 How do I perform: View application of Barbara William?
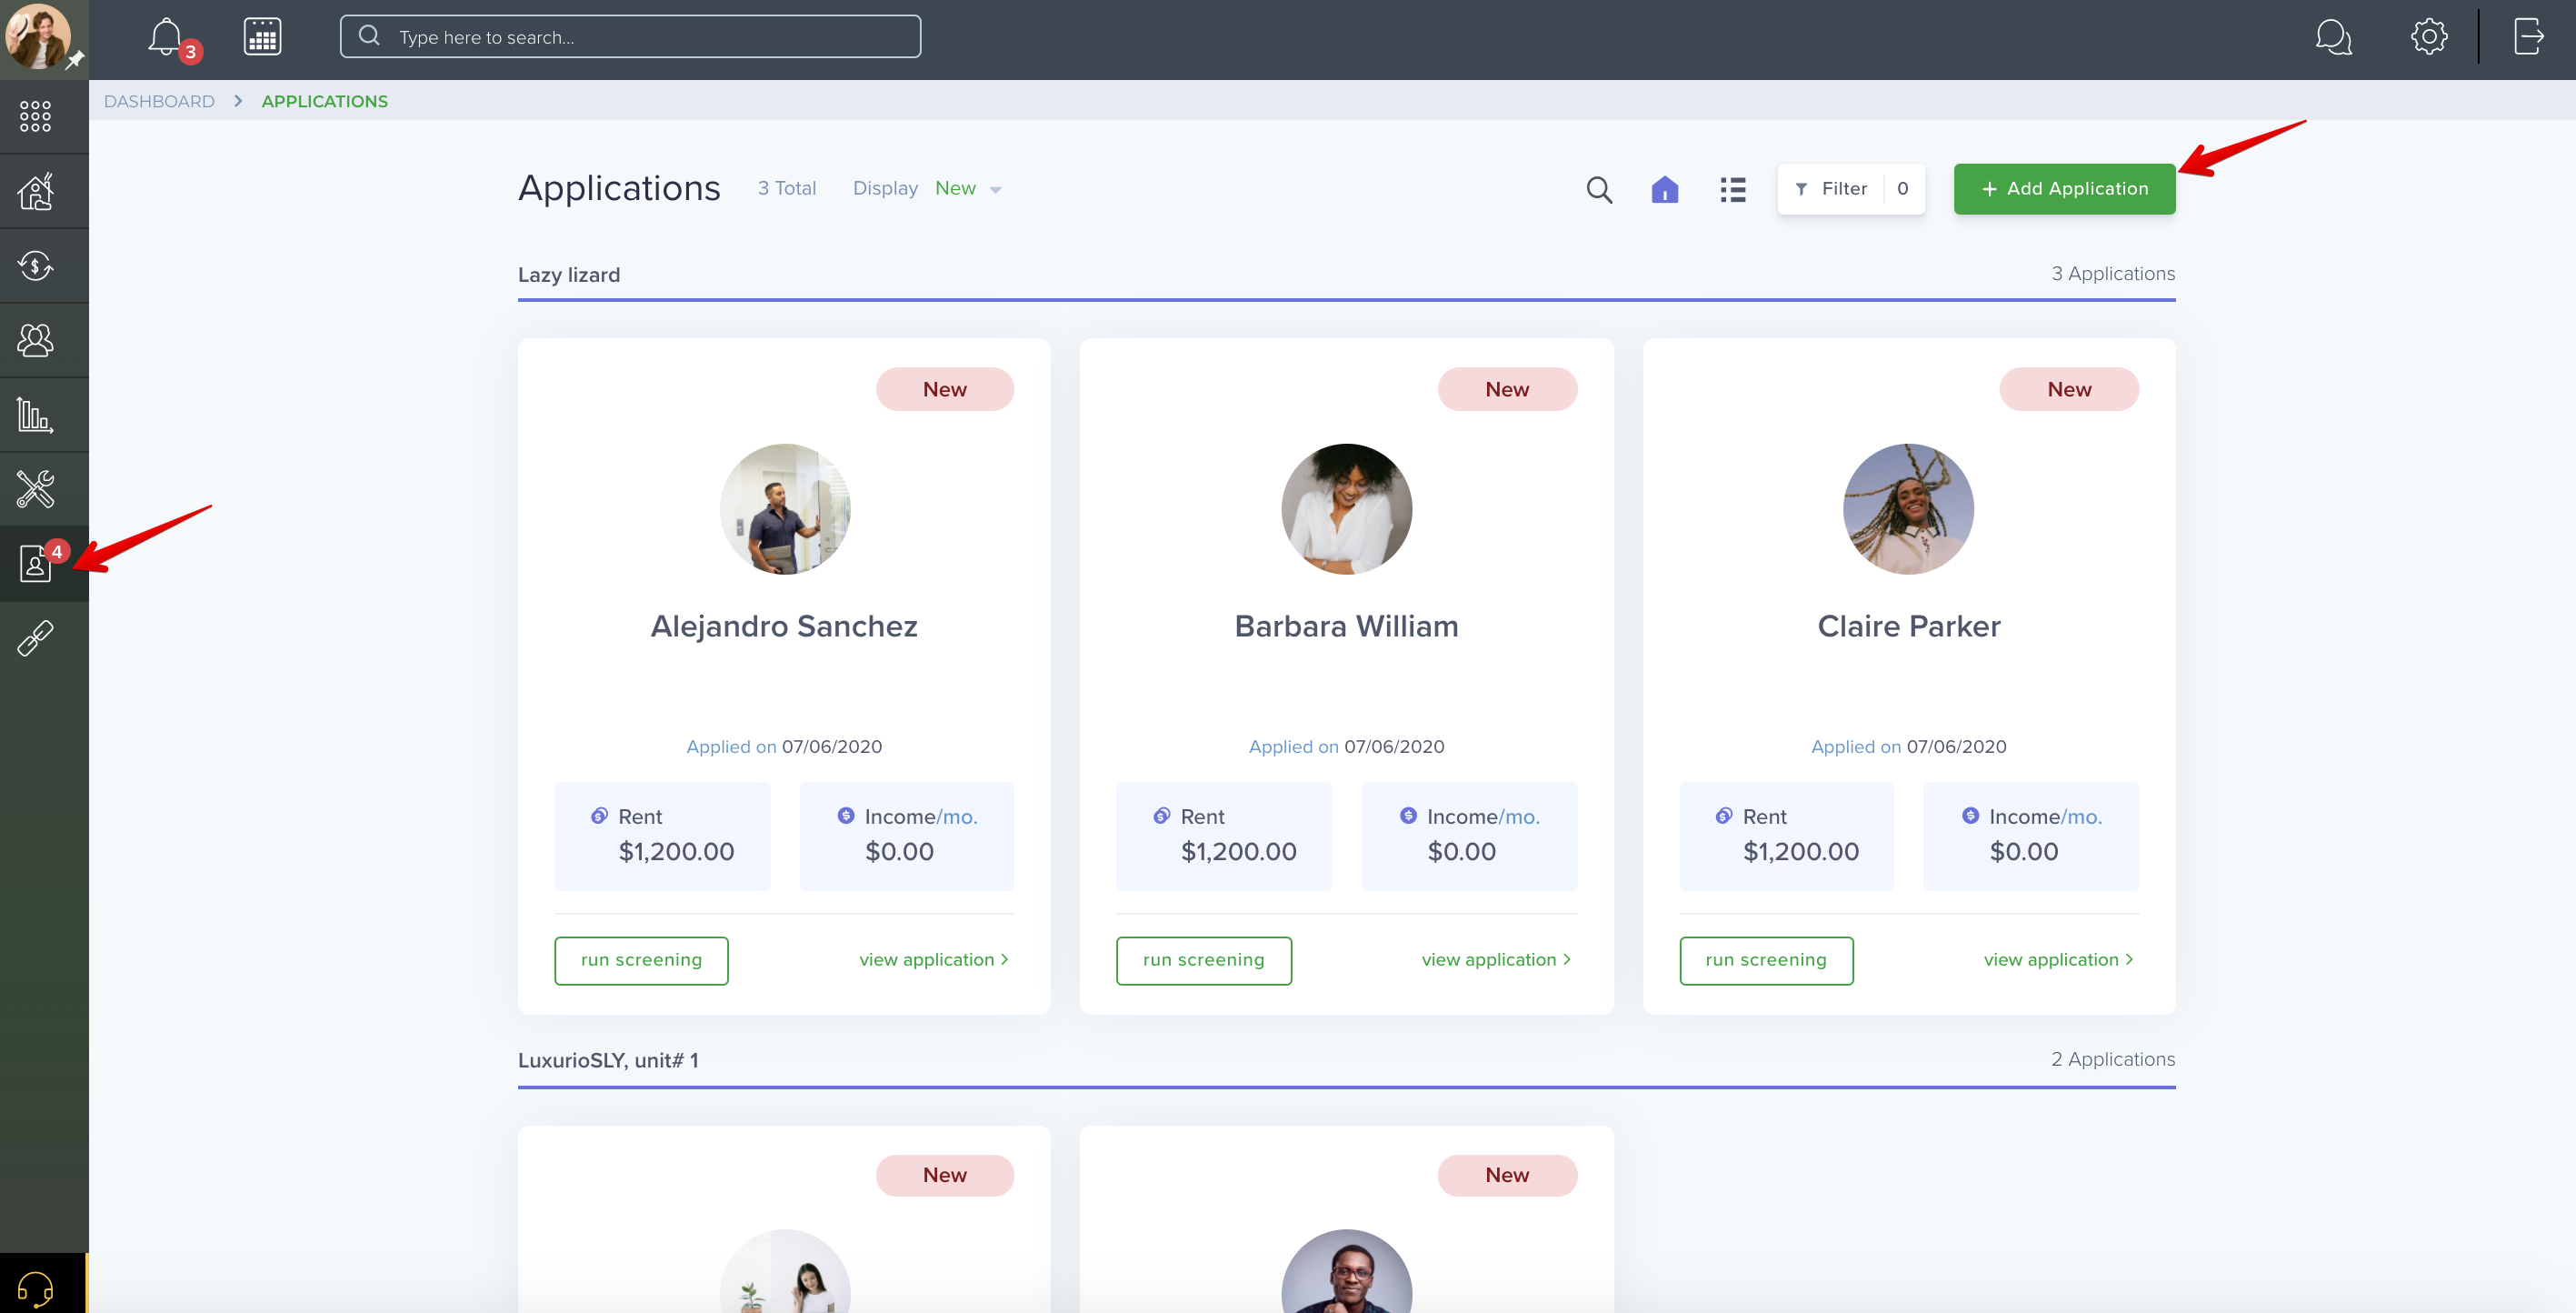(1496, 959)
